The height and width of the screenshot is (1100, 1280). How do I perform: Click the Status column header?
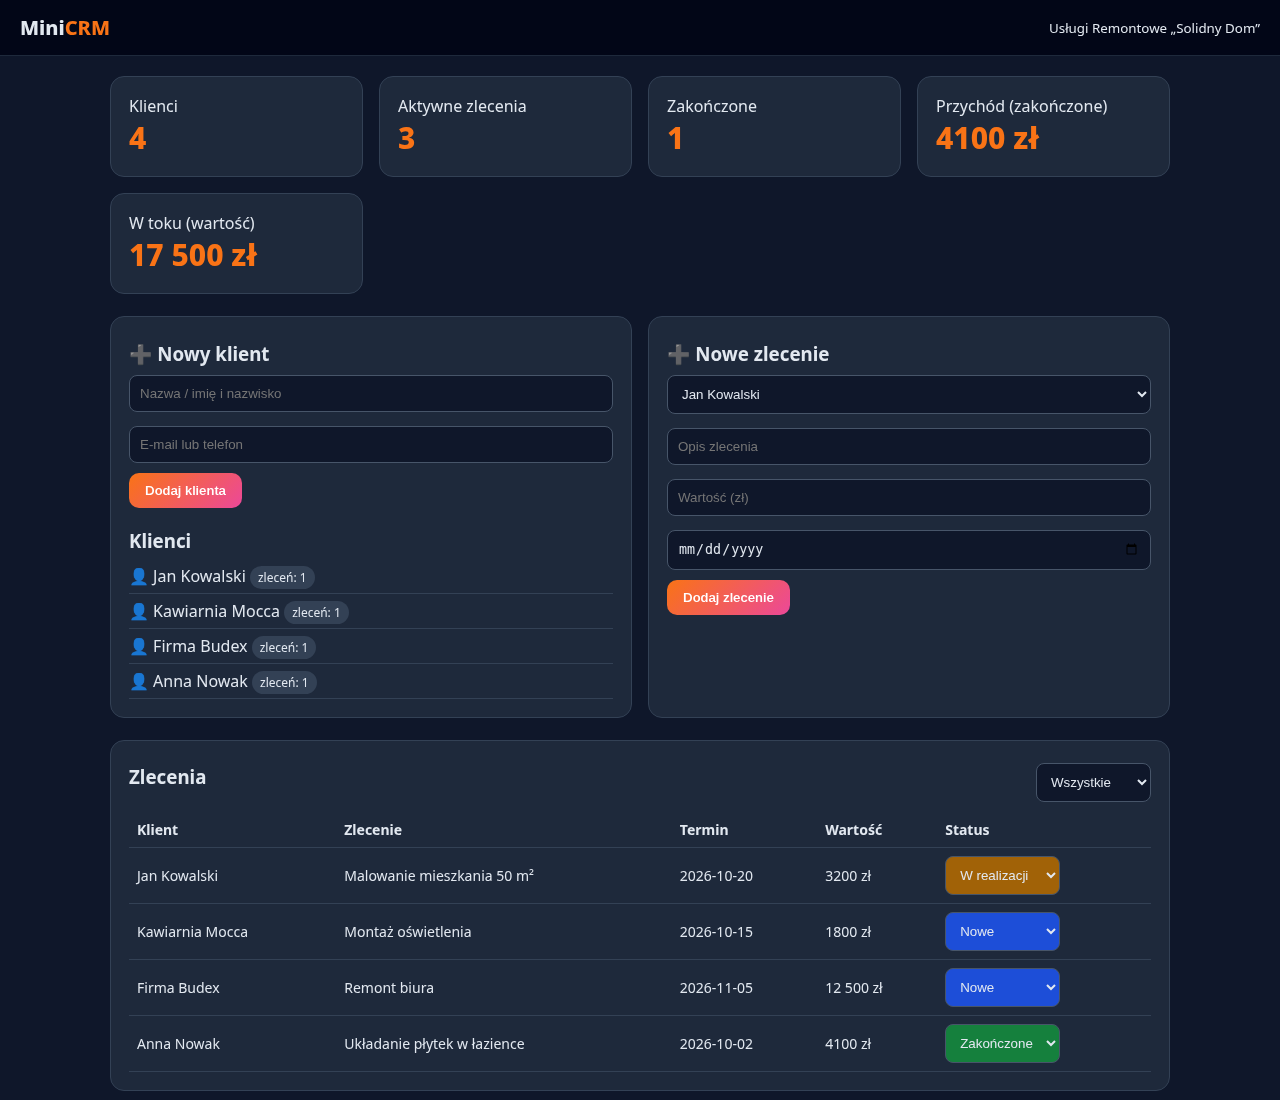coord(967,830)
